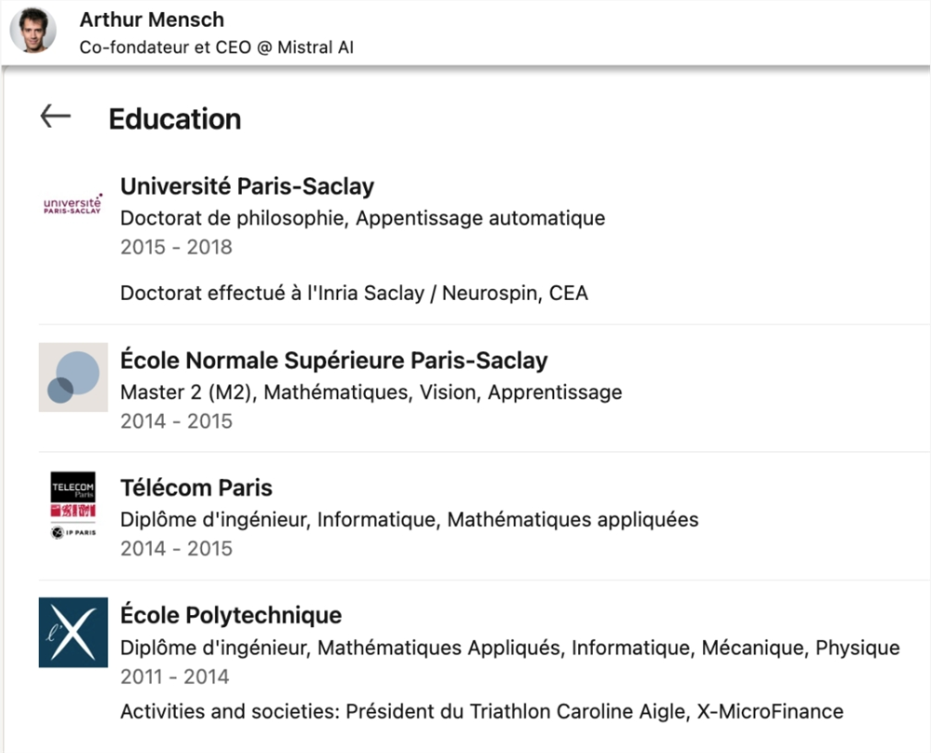
Task: Click the Polytechnique Mathématiques Appliqués degree line
Action: (x=510, y=648)
